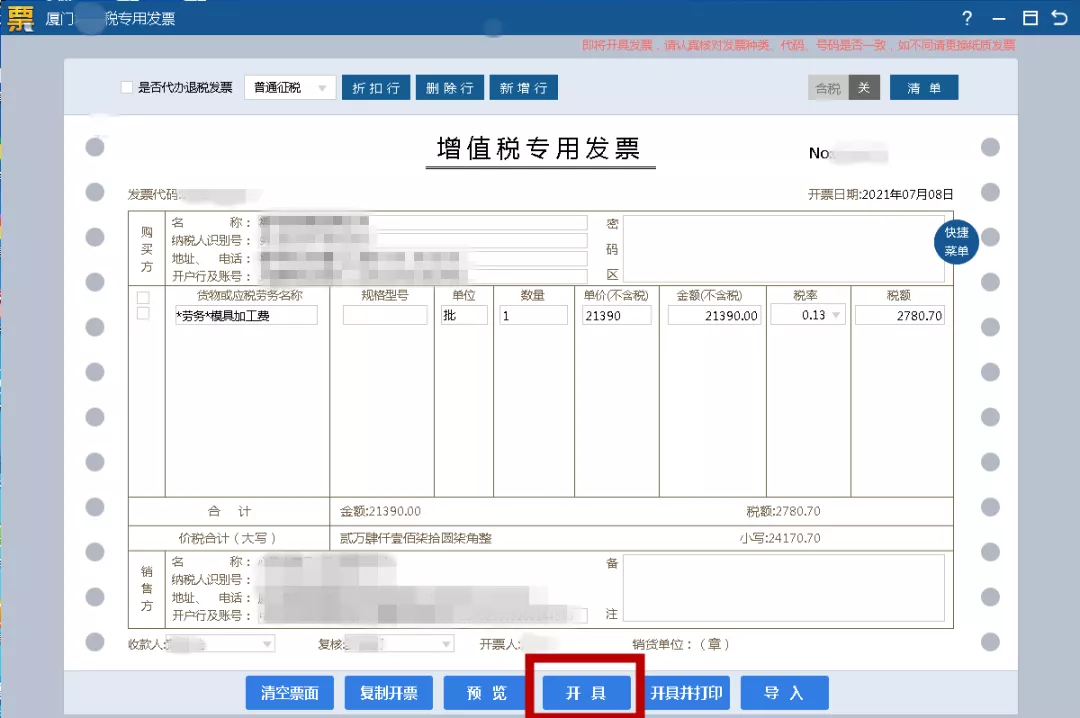Open the 清单 list button
This screenshot has height=718, width=1080.
click(923, 87)
